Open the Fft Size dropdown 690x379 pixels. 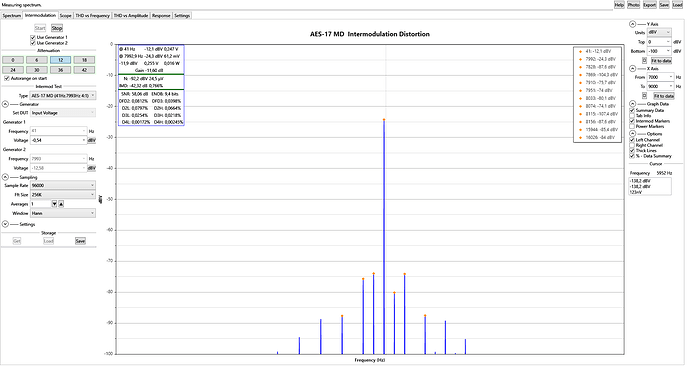point(62,195)
